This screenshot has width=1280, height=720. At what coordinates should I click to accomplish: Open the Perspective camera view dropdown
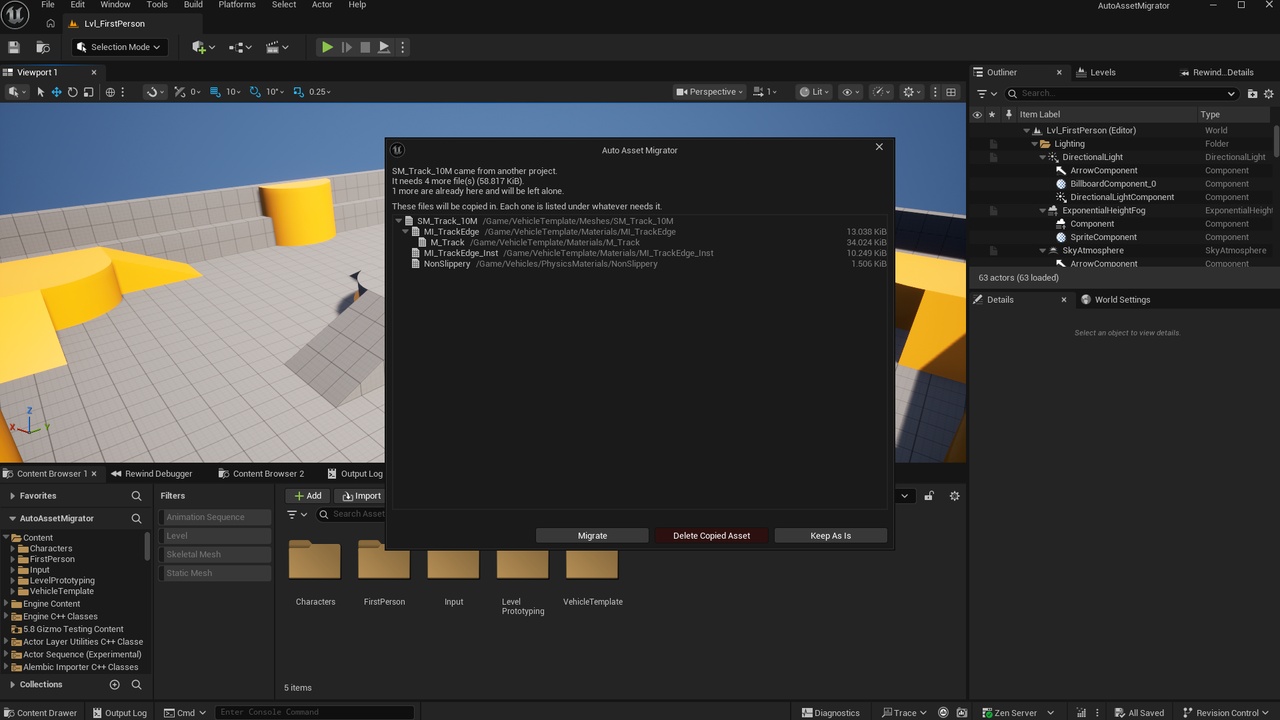pyautogui.click(x=710, y=92)
